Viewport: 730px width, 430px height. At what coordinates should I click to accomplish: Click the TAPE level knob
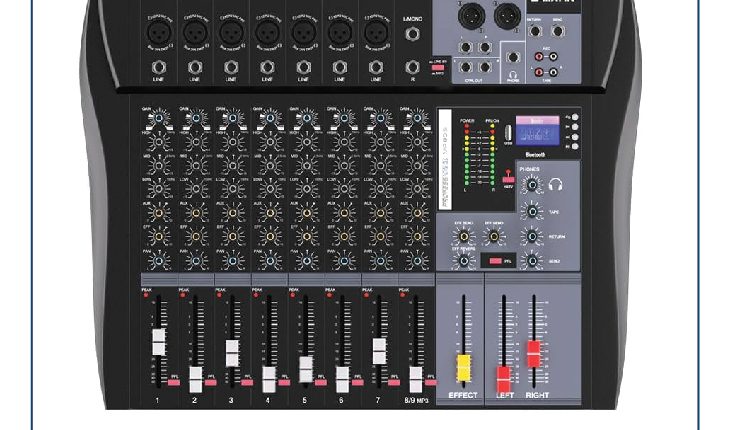(x=532, y=211)
